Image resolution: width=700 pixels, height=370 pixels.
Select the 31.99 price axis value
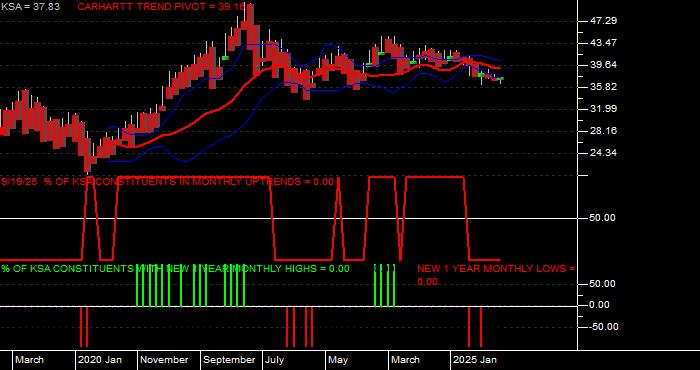coord(605,109)
